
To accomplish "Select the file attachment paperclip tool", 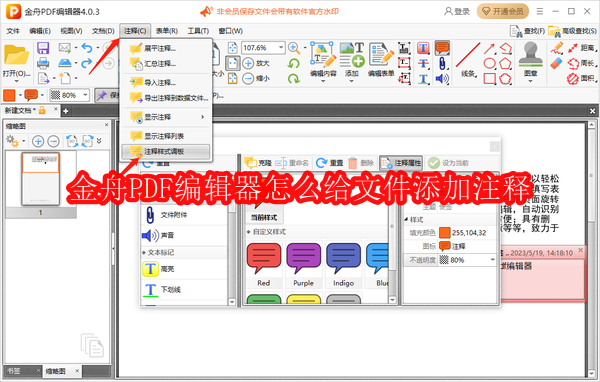I will point(442,64).
